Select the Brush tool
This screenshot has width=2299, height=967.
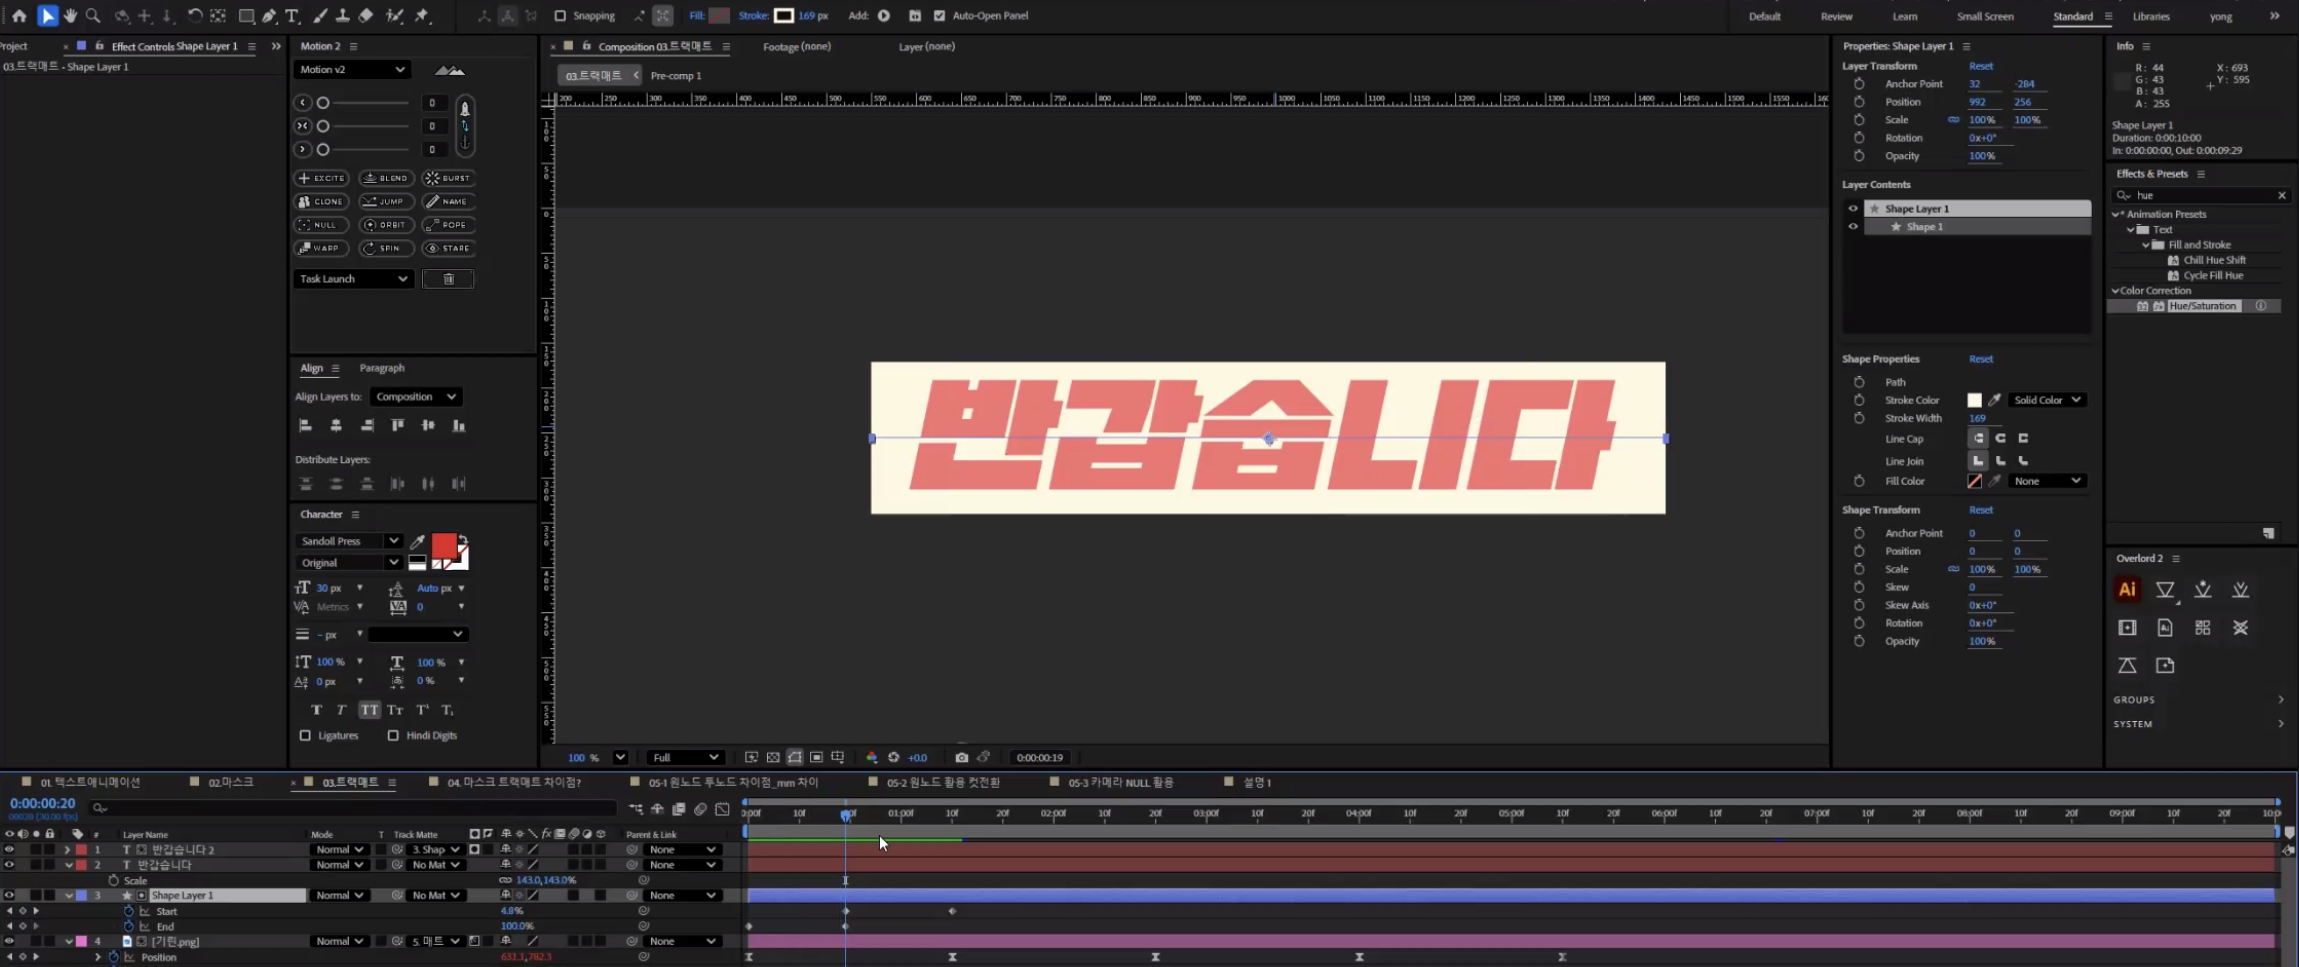tap(320, 16)
